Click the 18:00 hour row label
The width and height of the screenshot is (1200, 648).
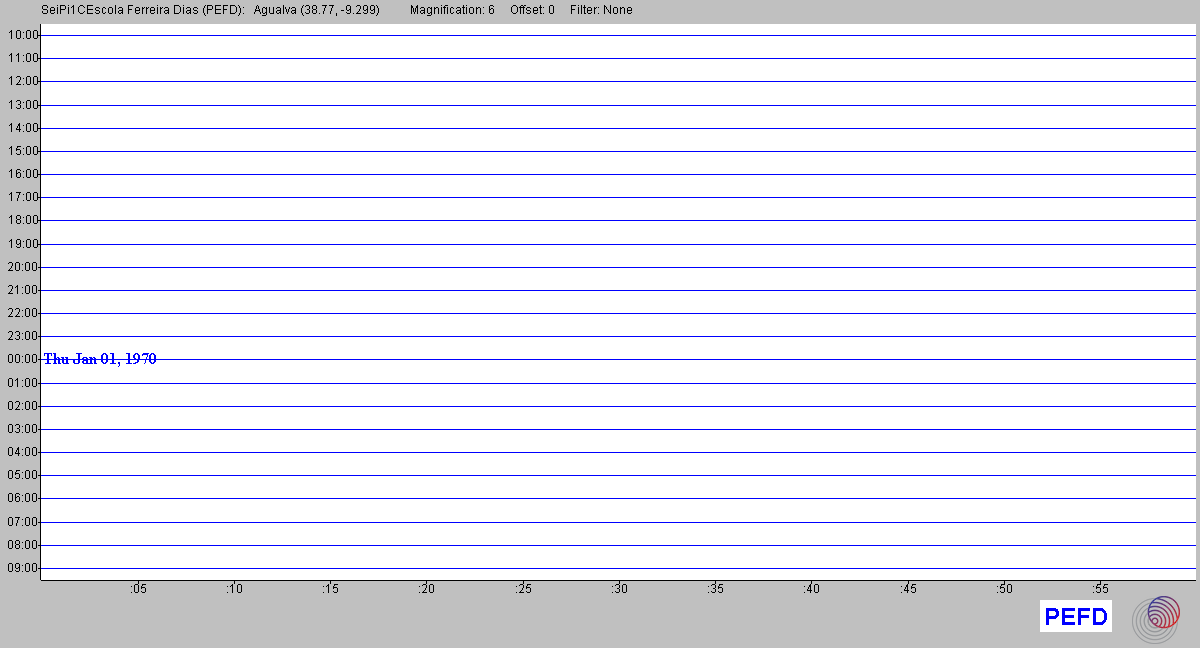(x=22, y=220)
